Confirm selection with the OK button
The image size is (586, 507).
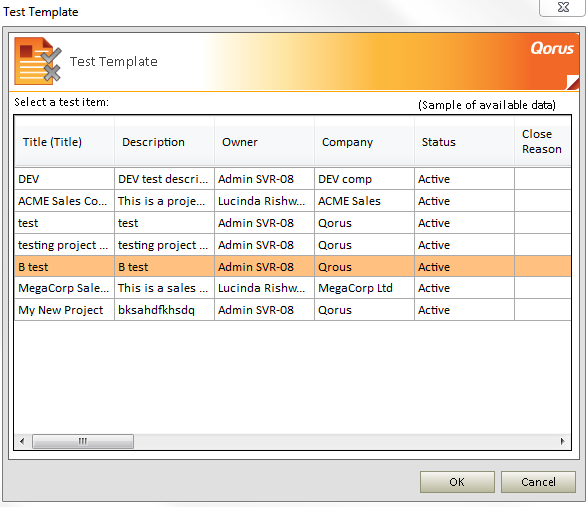point(457,482)
